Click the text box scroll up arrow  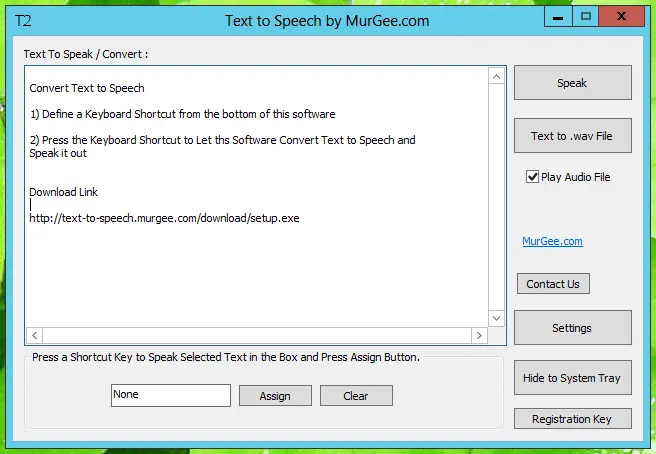pos(496,76)
